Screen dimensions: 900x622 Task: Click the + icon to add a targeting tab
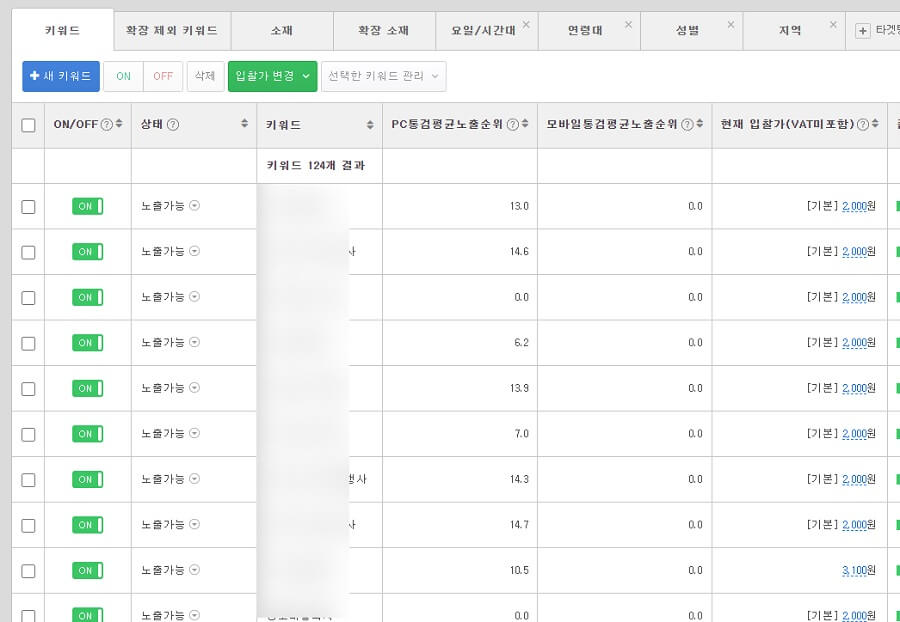click(x=862, y=31)
